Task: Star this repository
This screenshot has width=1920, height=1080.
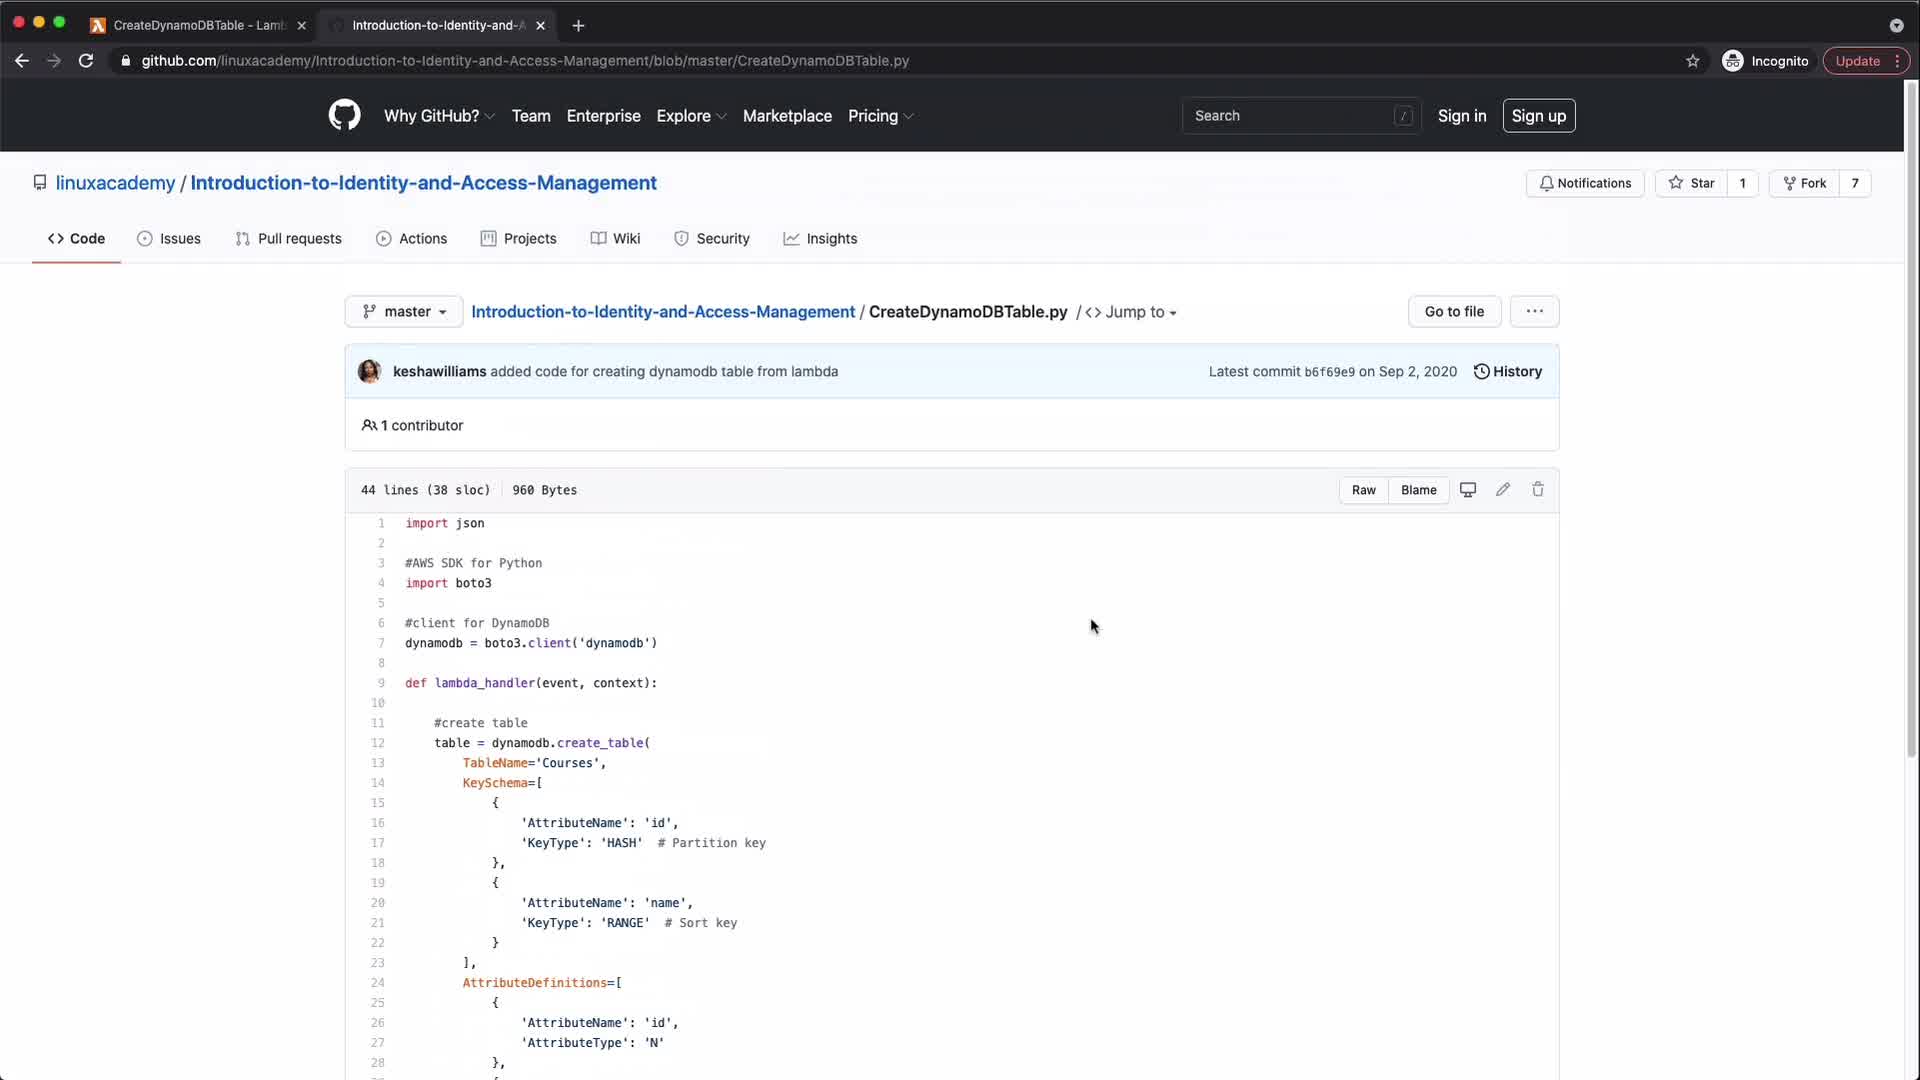Action: pyautogui.click(x=1691, y=183)
